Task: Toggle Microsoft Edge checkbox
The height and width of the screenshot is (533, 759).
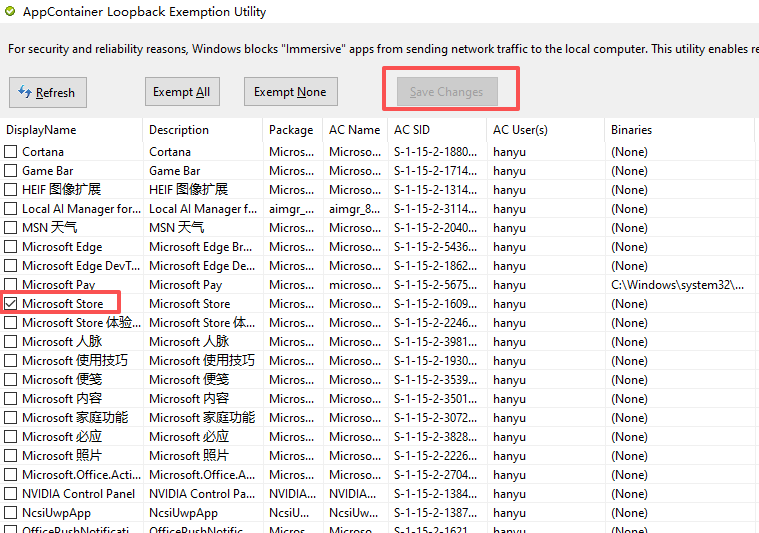Action: [x=10, y=246]
